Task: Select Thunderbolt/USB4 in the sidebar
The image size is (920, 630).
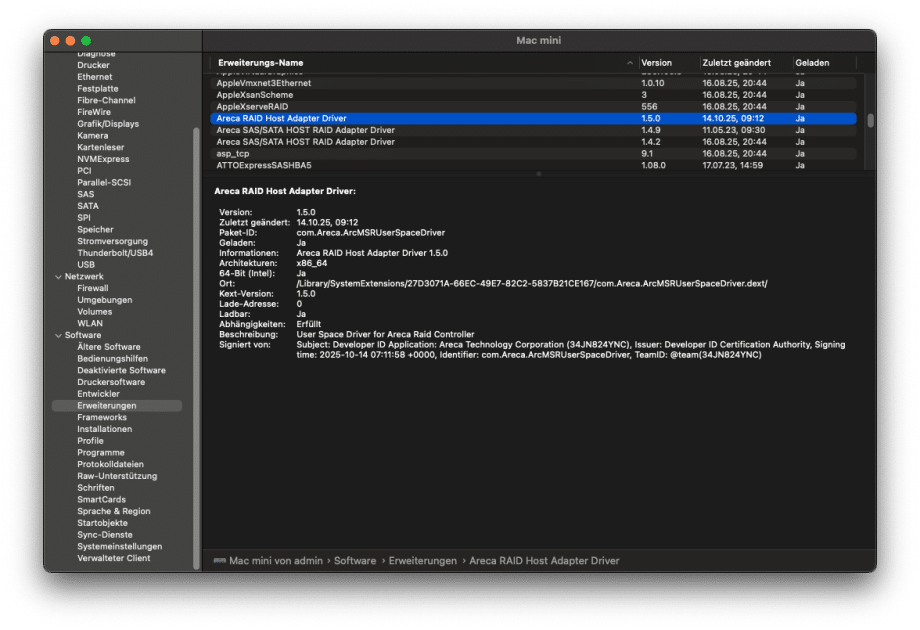Action: coord(115,253)
